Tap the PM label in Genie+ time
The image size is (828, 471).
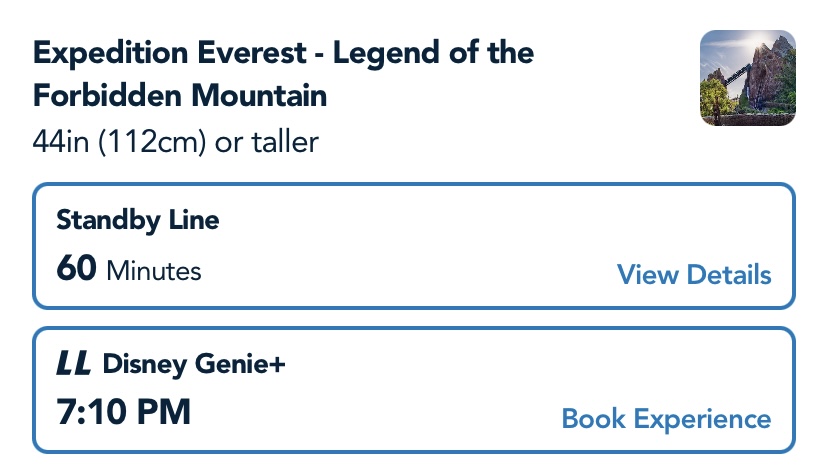[x=163, y=413]
